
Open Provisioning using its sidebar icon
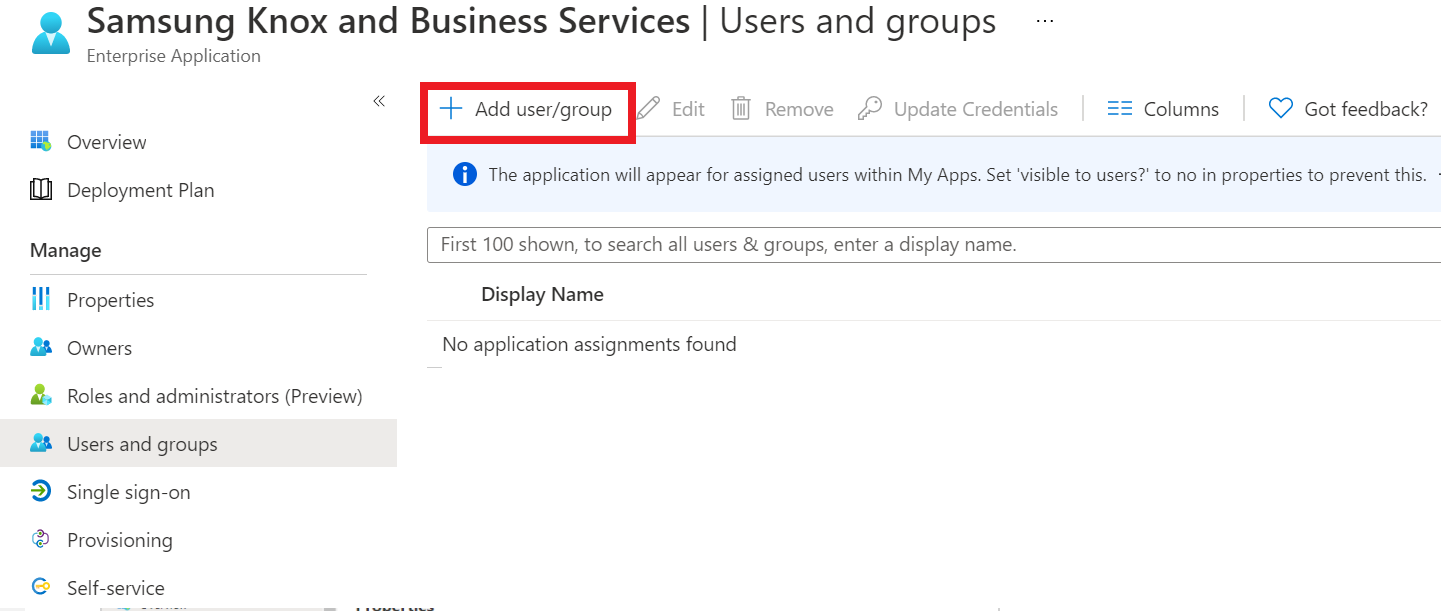42,539
